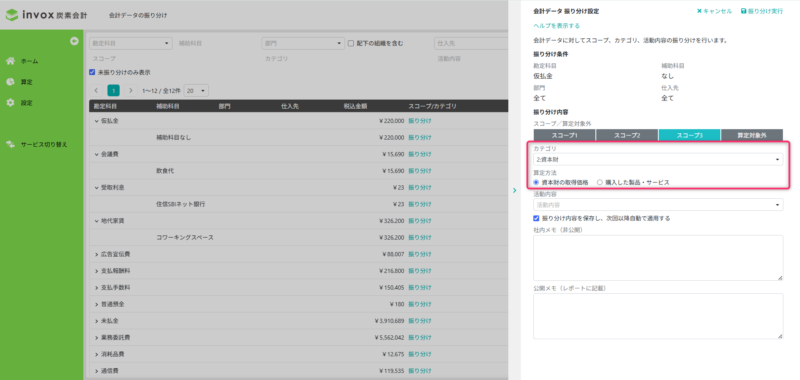Select the スコープ1 tab
This screenshot has width=800, height=380.
coord(564,135)
